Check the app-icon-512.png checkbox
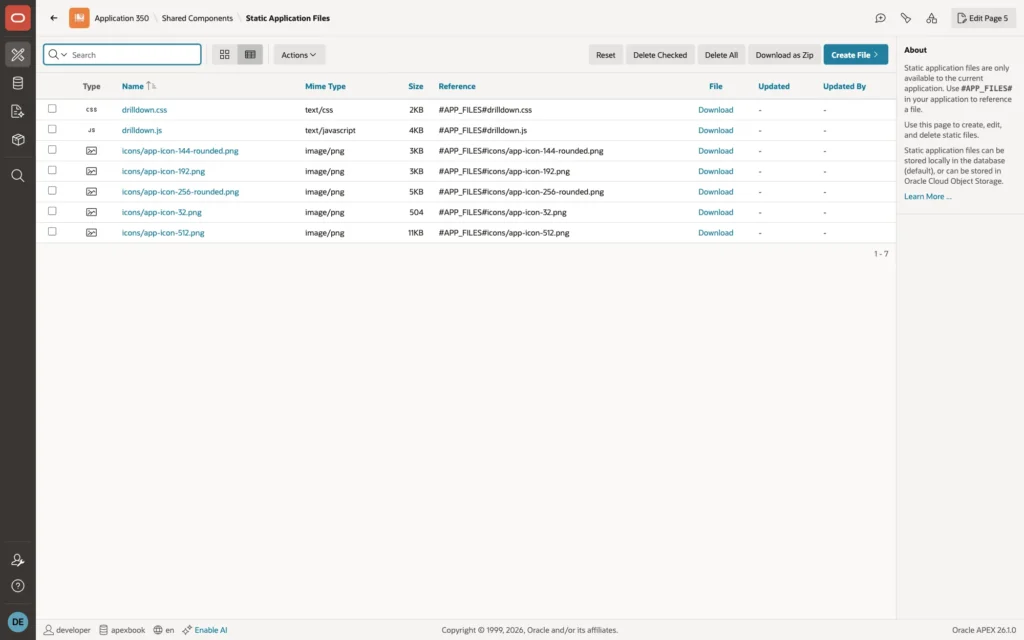Viewport: 1024px width, 640px height. pyautogui.click(x=52, y=231)
